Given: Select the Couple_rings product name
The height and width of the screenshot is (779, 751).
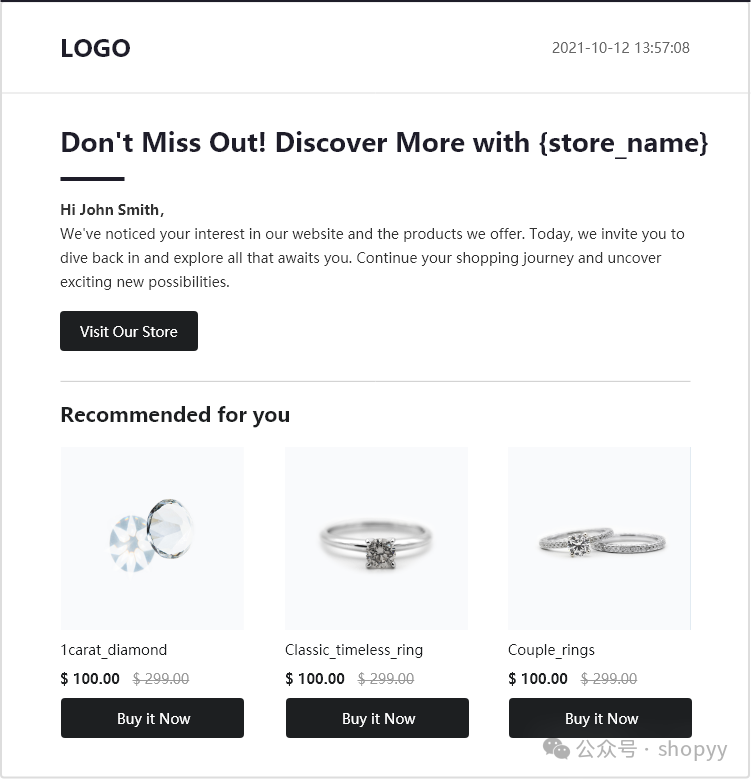Looking at the screenshot, I should [x=551, y=650].
